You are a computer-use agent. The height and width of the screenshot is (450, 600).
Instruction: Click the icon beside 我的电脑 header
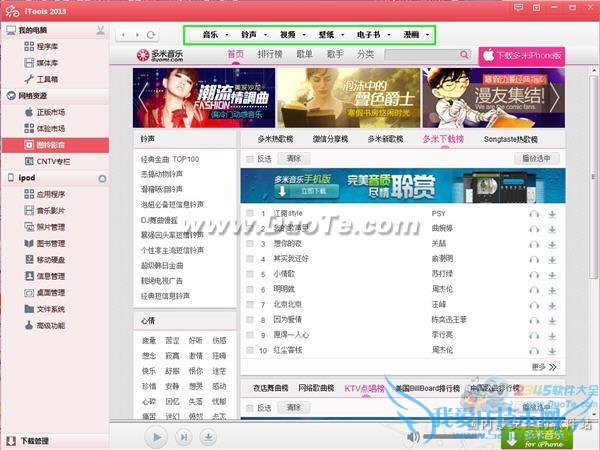click(101, 31)
